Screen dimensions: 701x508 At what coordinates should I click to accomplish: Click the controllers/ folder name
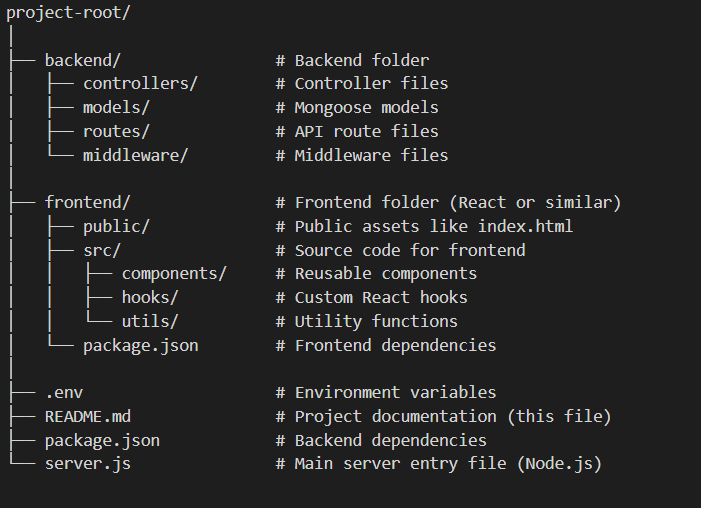tap(140, 84)
